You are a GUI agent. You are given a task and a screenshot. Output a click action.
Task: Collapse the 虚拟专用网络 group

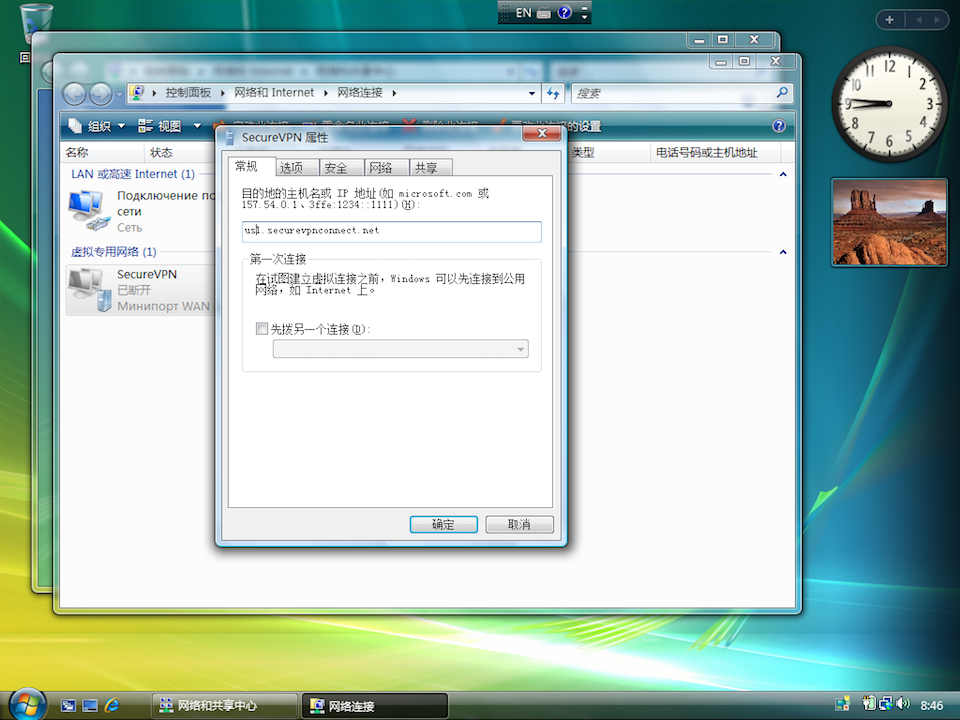pyautogui.click(x=783, y=252)
